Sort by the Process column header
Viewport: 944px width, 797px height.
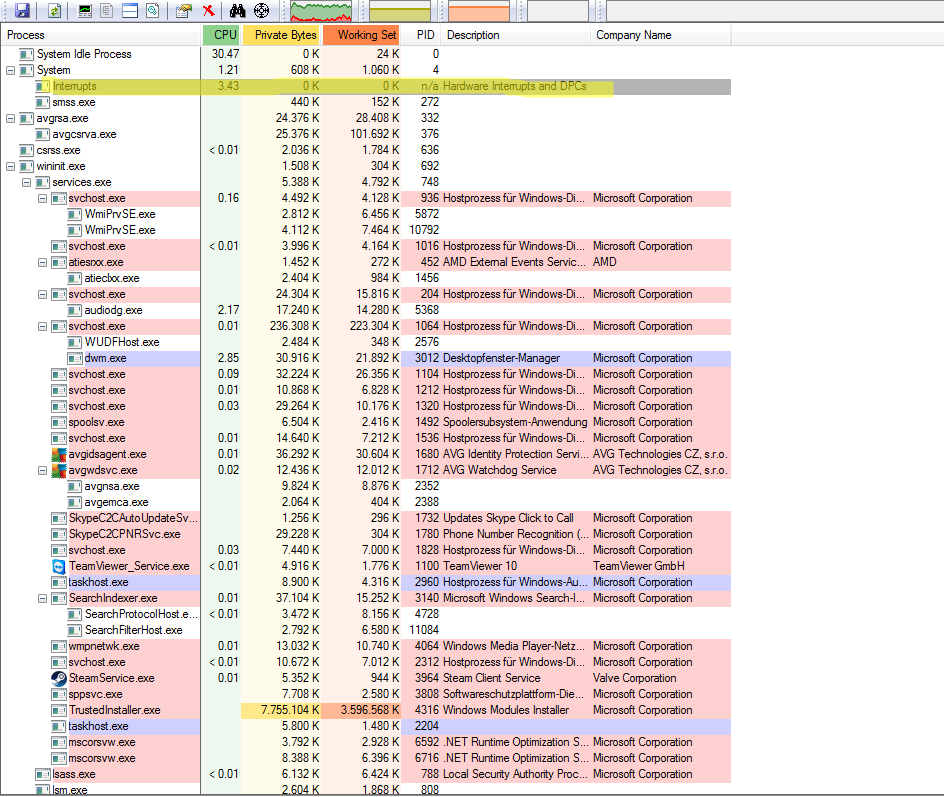(x=101, y=35)
